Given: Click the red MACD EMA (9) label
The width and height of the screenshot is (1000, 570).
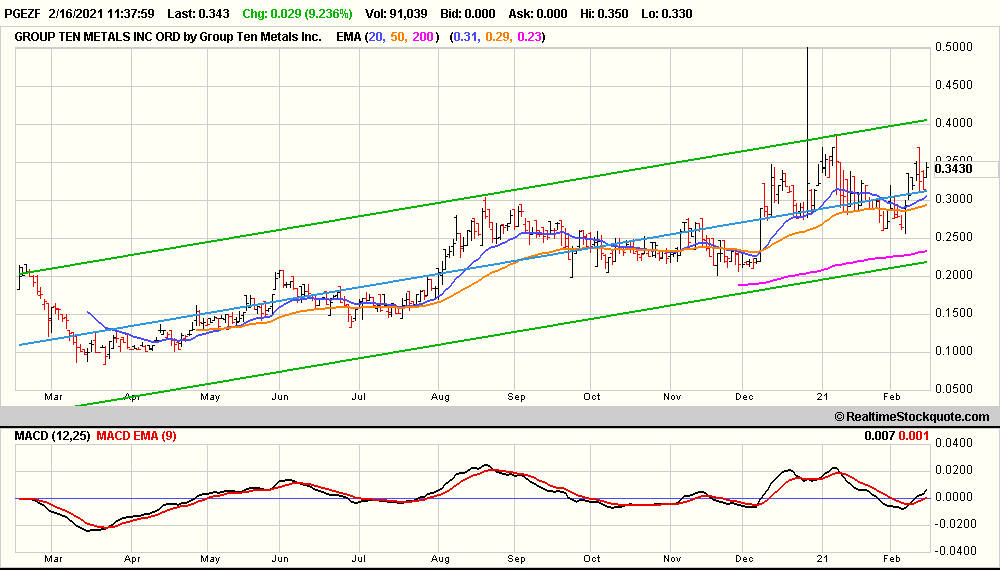Looking at the screenshot, I should pos(139,436).
